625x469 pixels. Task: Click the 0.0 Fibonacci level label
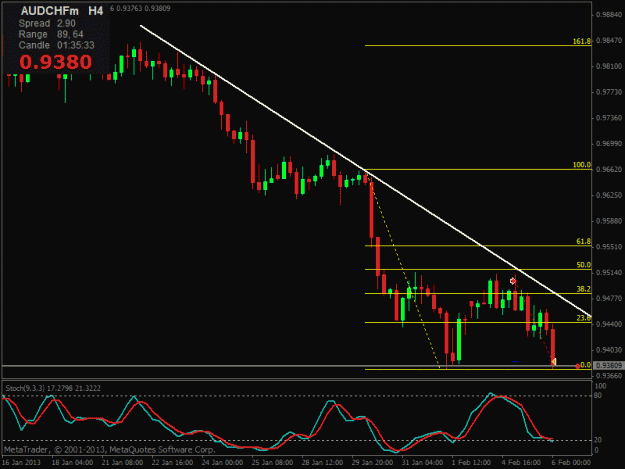point(585,365)
